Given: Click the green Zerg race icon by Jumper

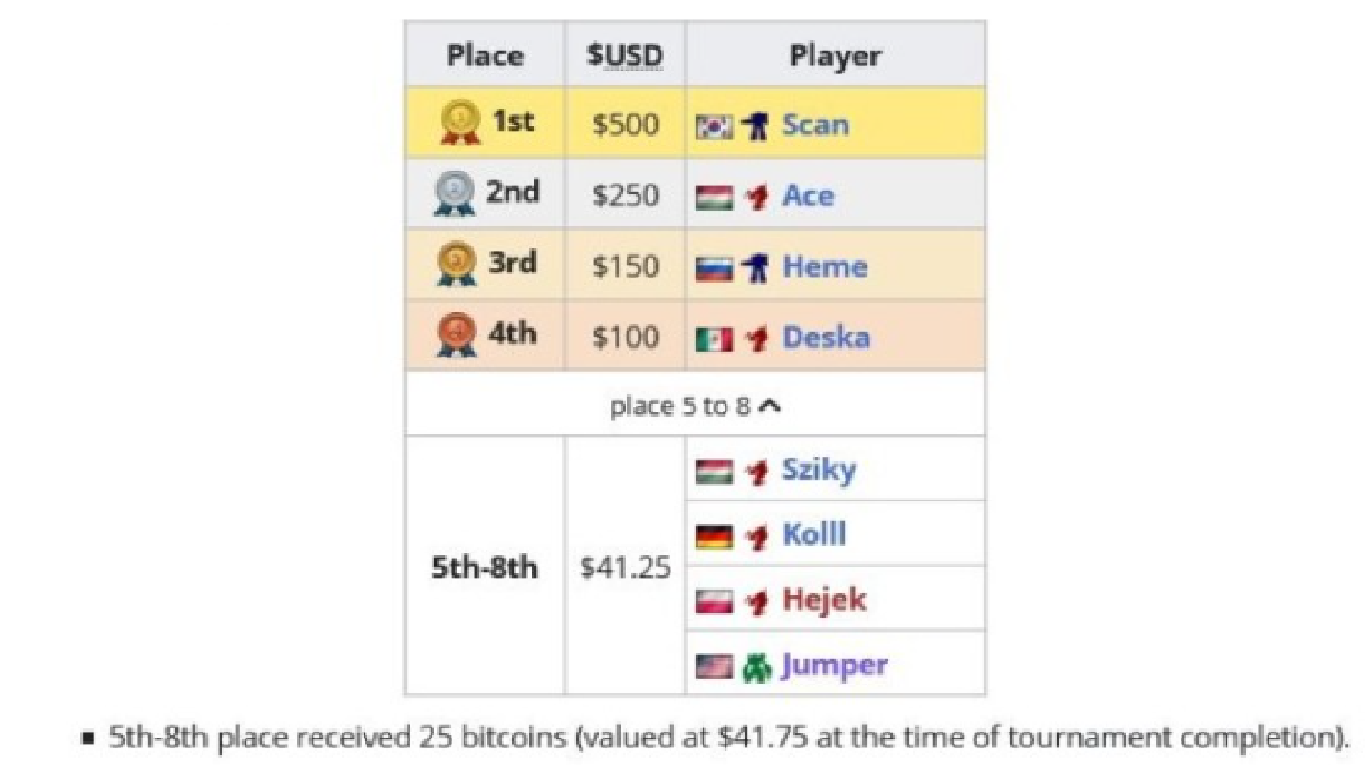Looking at the screenshot, I should 757,666.
